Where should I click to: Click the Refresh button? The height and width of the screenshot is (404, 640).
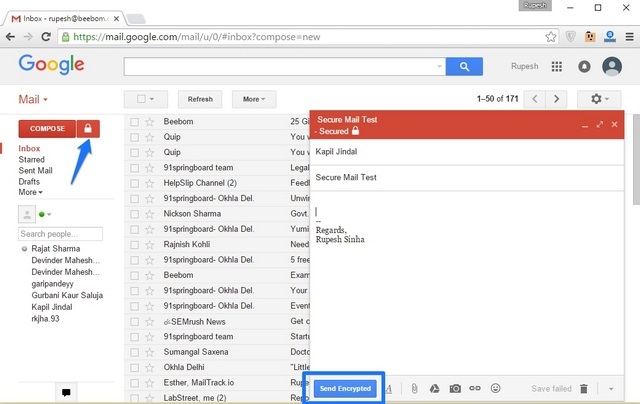200,99
